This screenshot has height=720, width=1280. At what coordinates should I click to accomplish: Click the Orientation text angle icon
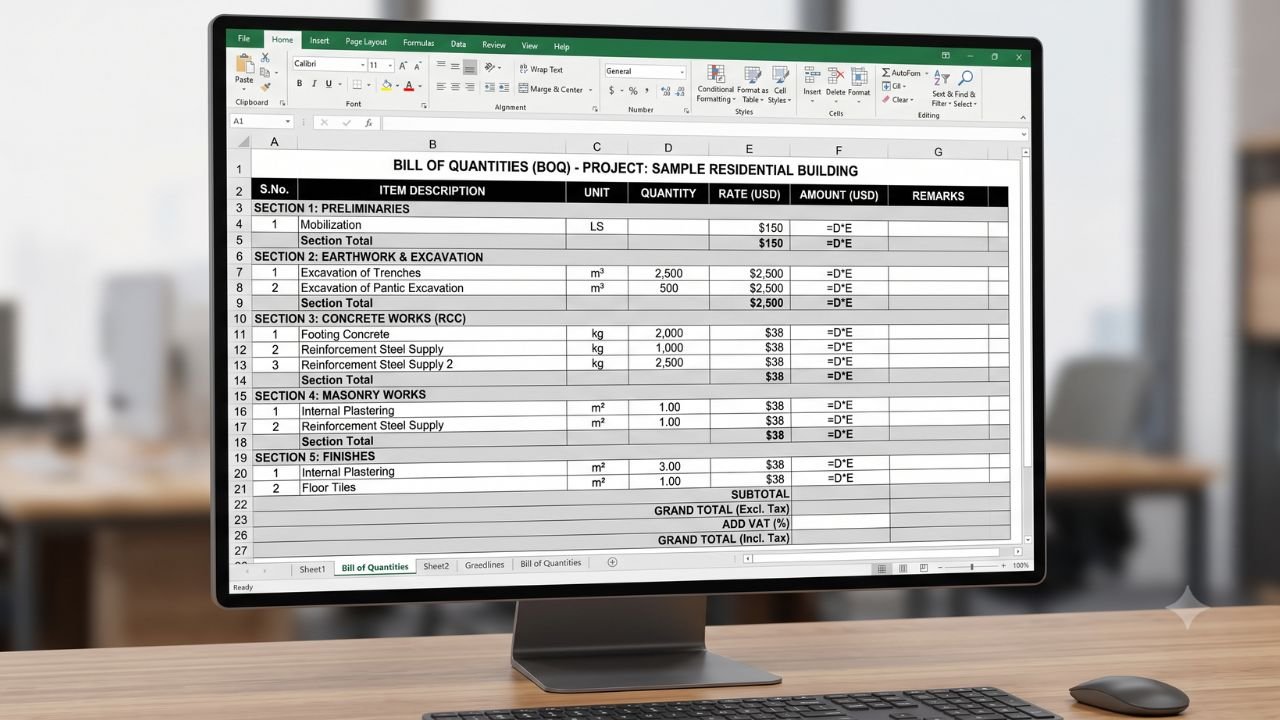click(x=490, y=67)
